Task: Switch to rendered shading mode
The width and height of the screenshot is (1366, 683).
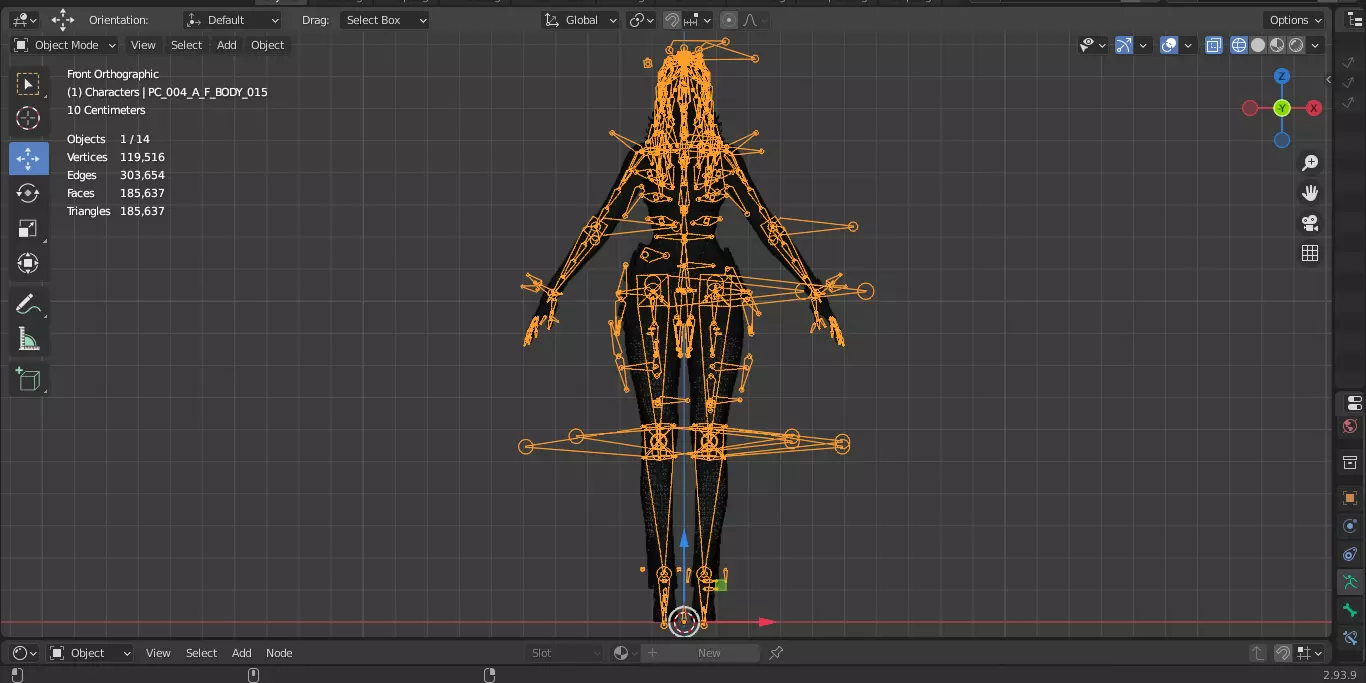Action: [1296, 45]
